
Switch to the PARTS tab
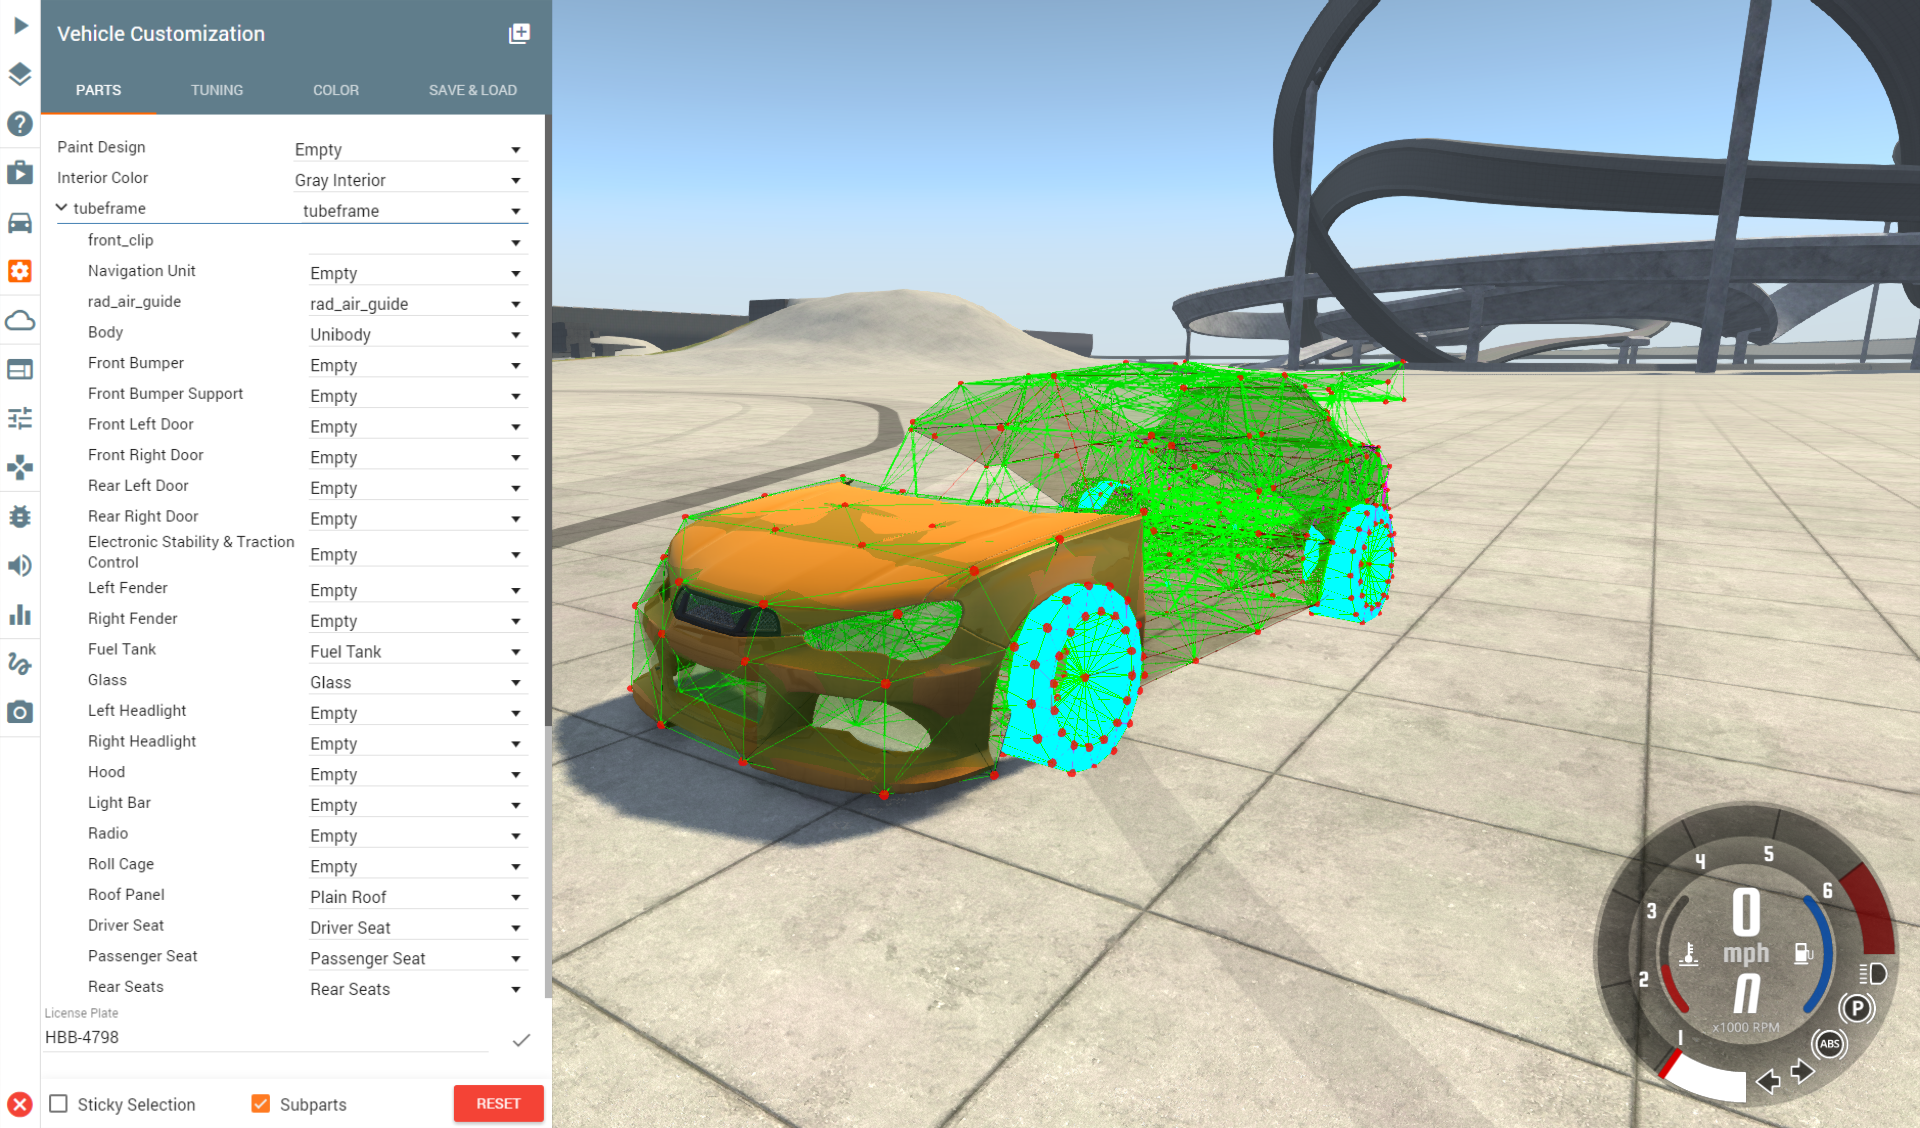pos(98,90)
